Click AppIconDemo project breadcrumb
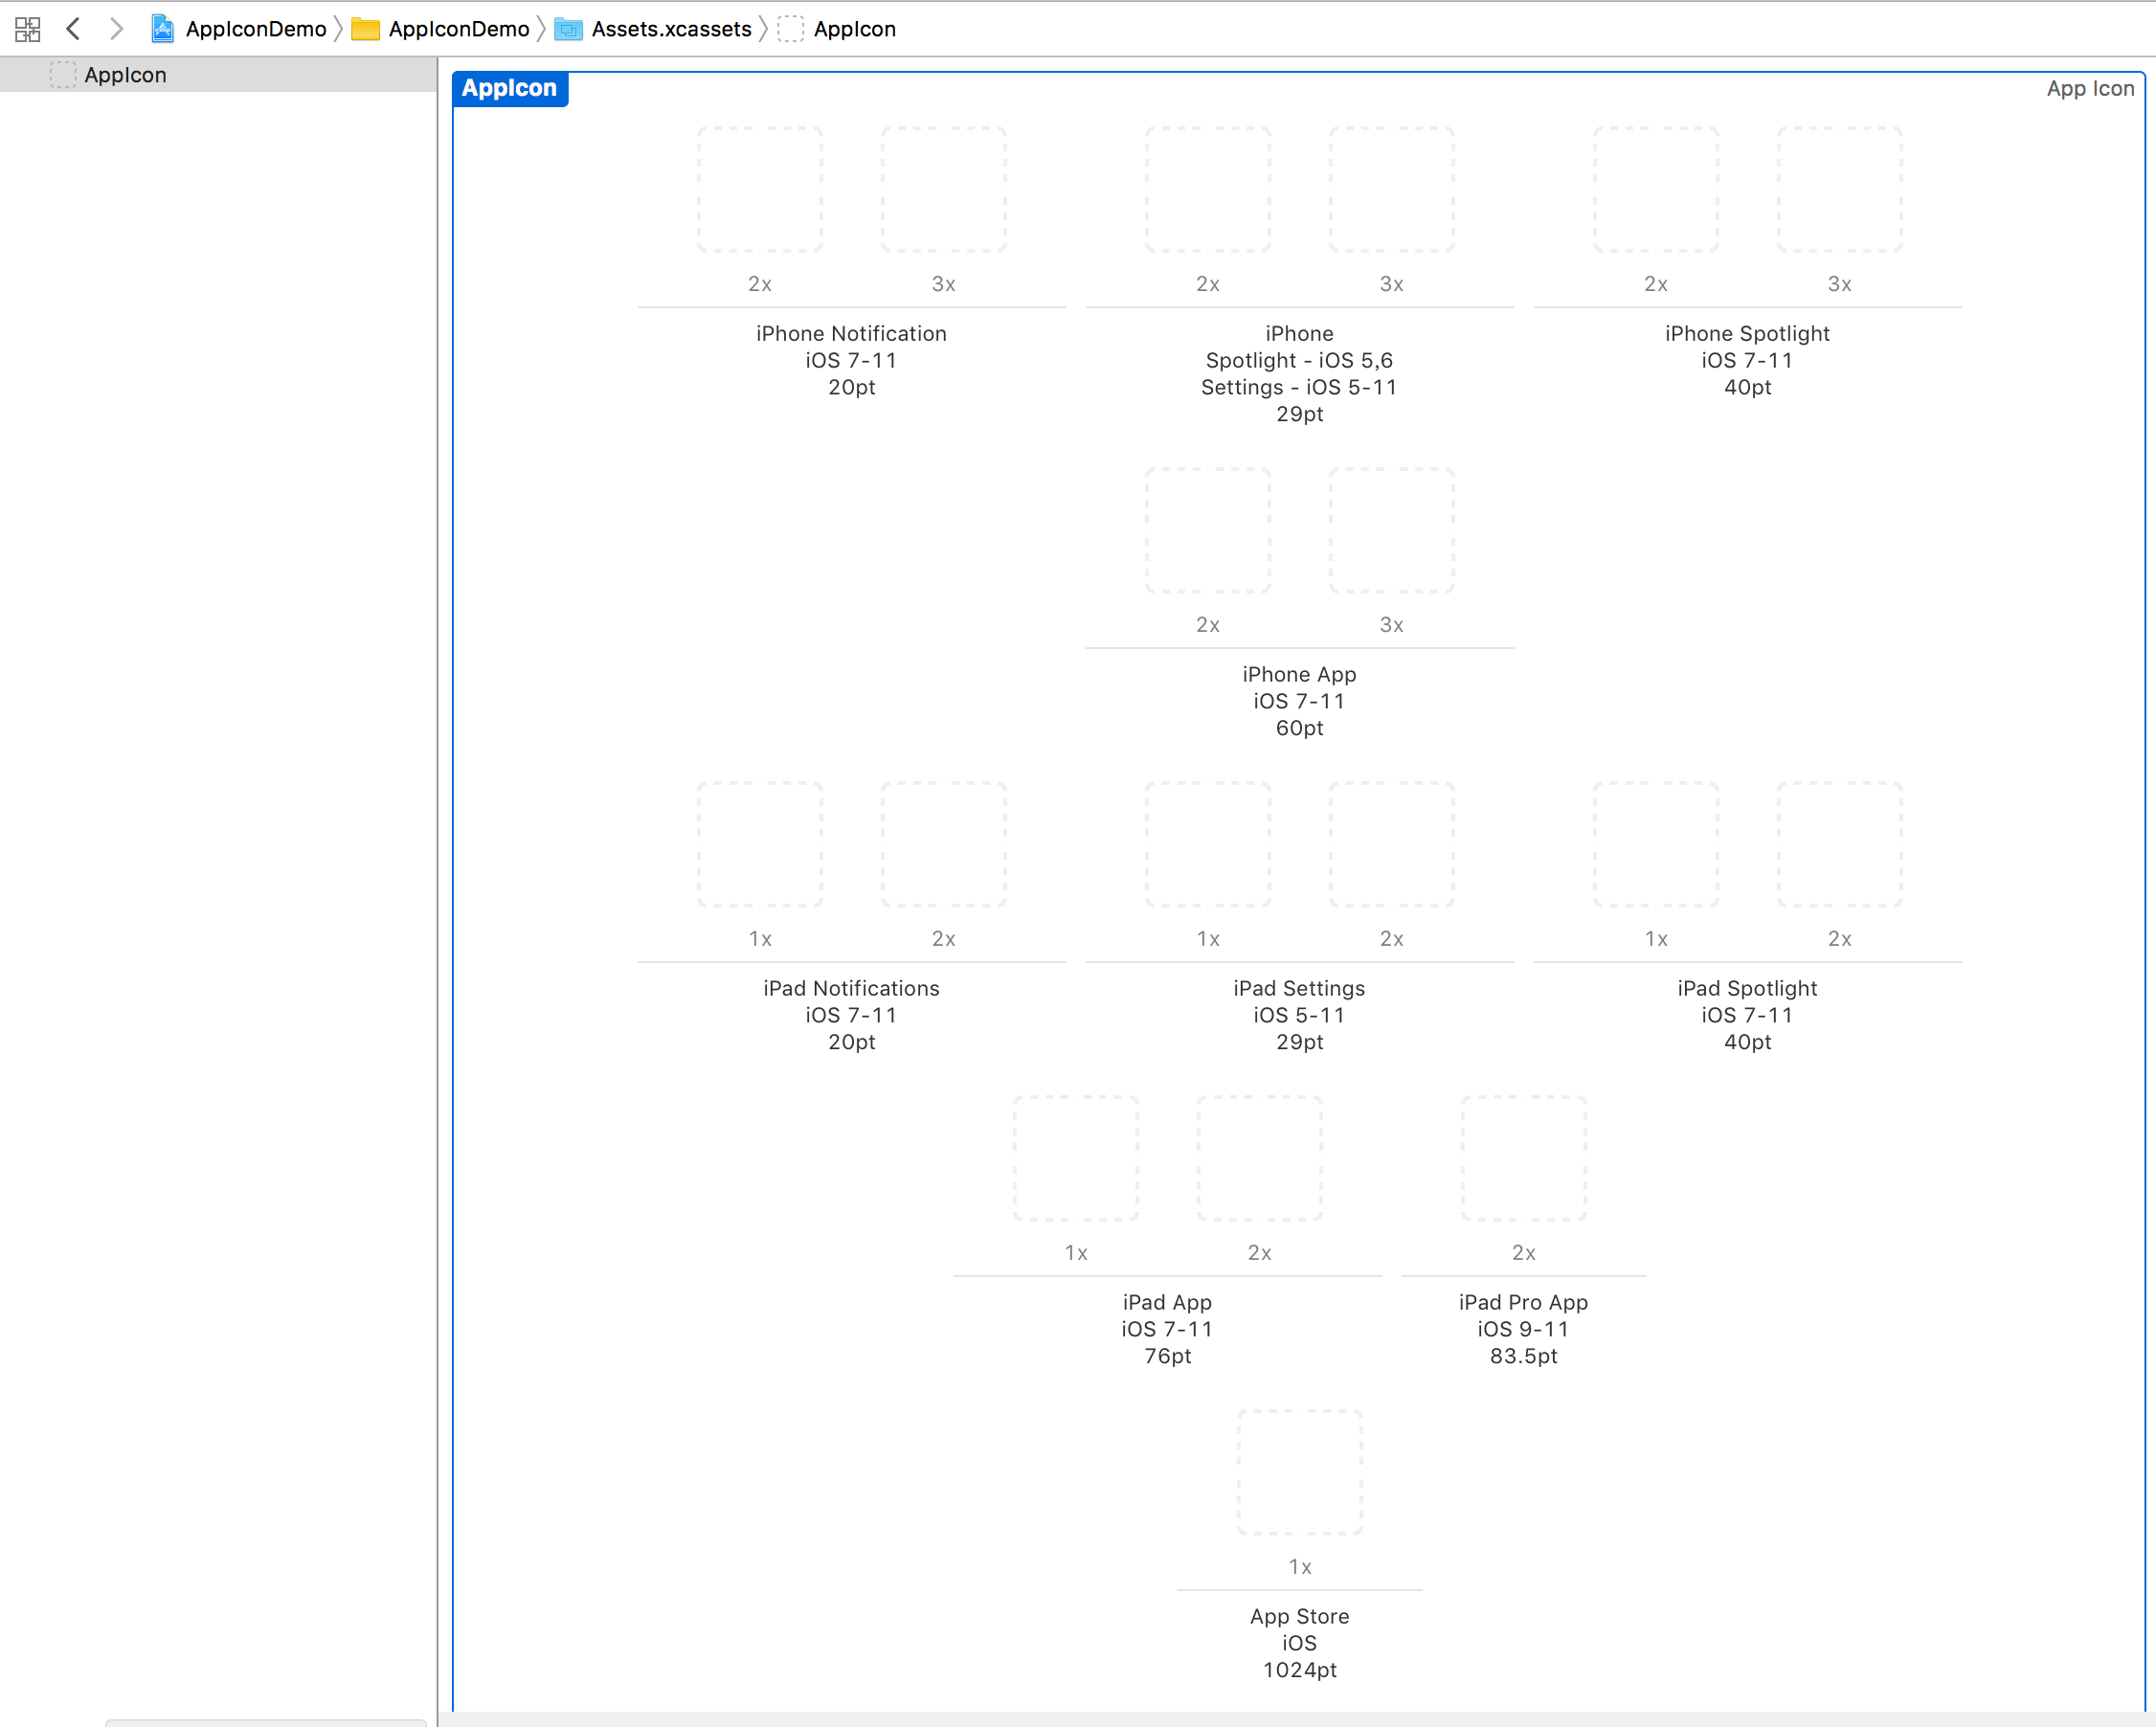Screen dimensions: 2156x1727 click(x=239, y=29)
